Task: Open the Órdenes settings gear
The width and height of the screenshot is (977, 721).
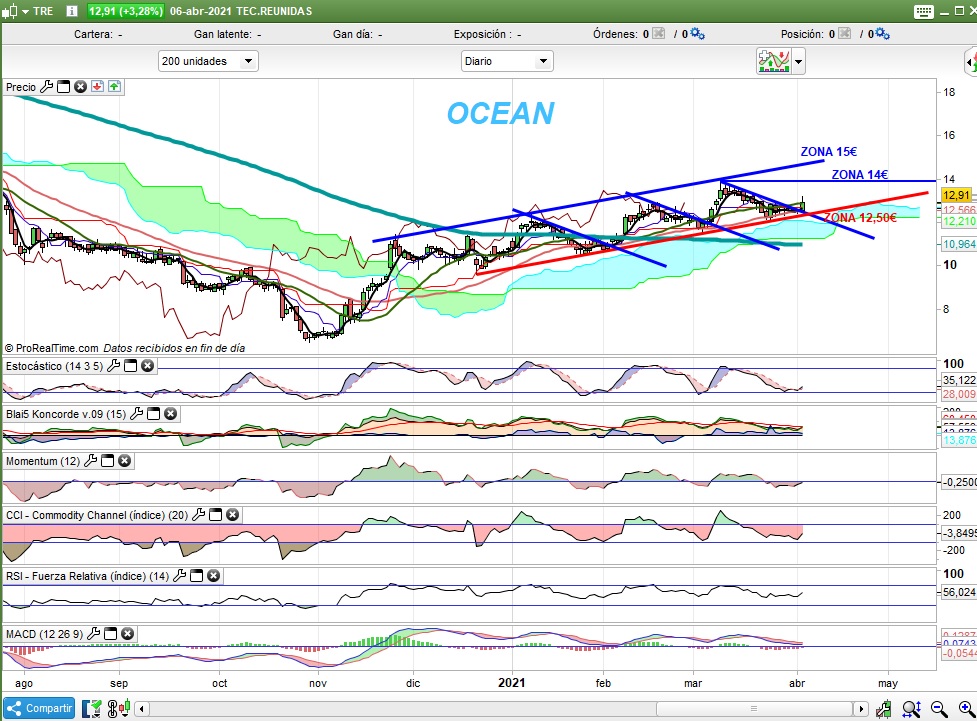Action: (x=698, y=34)
